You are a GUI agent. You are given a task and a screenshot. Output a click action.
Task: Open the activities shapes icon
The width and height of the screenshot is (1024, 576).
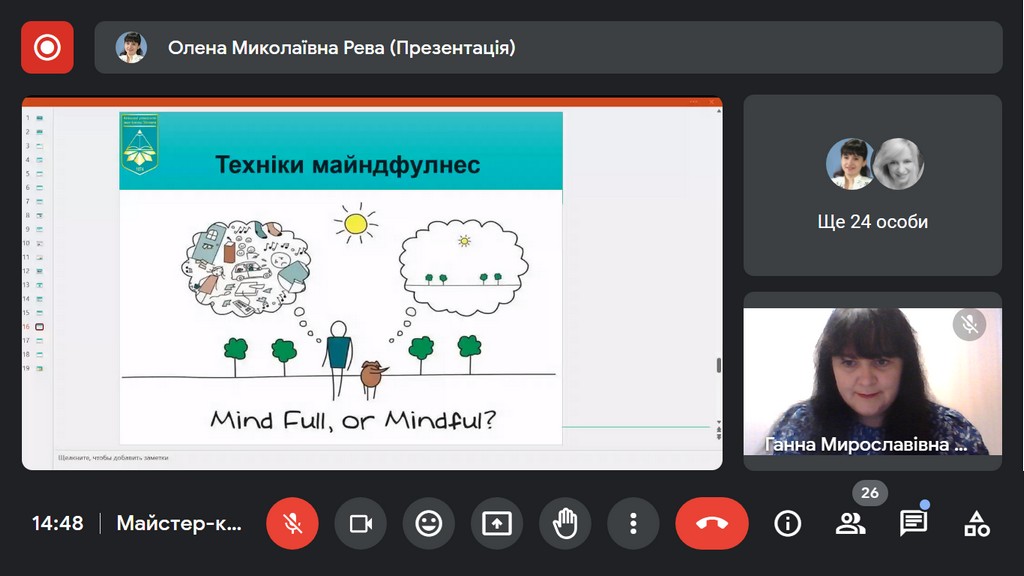(976, 523)
